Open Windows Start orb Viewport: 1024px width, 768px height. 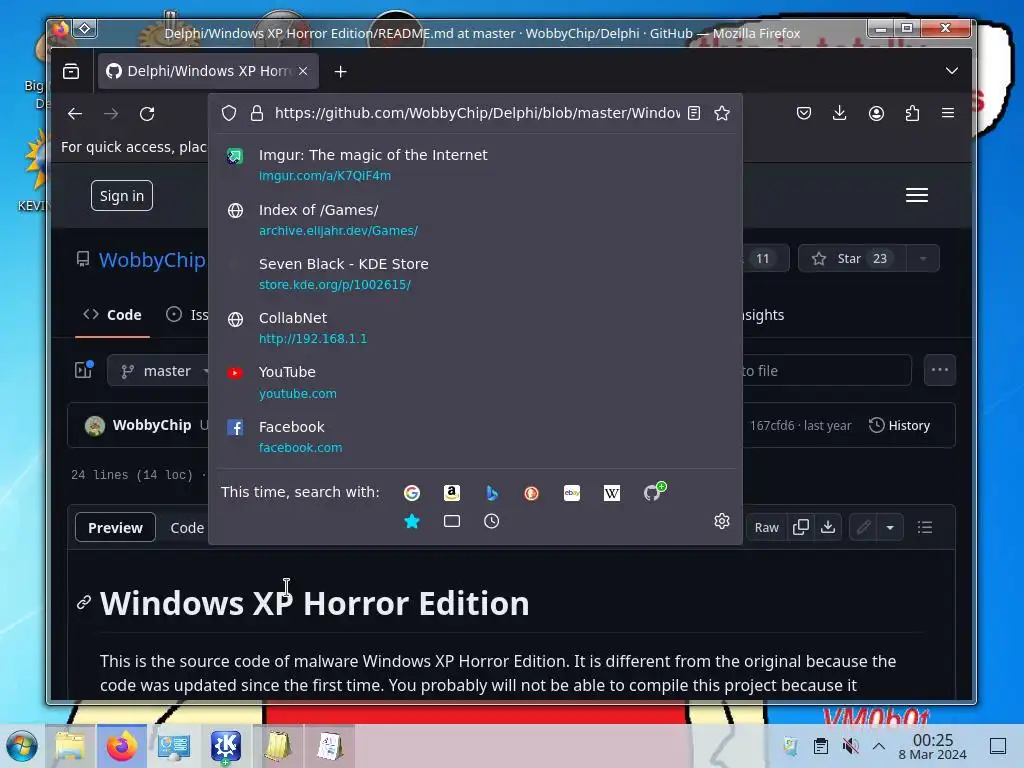22,746
